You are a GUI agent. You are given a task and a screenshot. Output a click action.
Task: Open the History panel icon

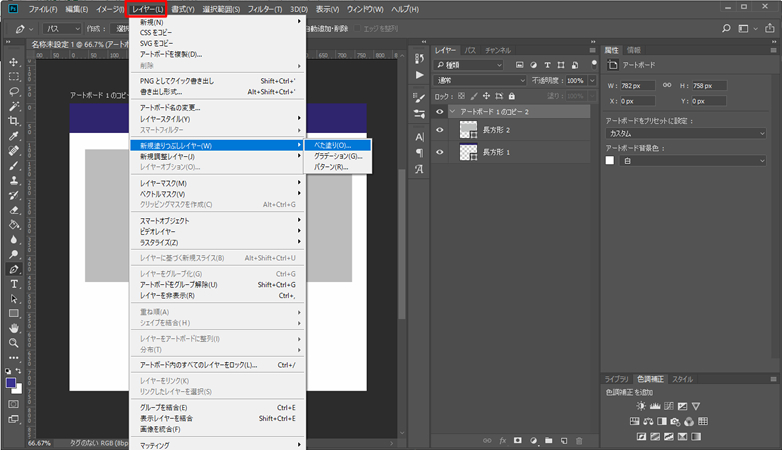point(419,59)
